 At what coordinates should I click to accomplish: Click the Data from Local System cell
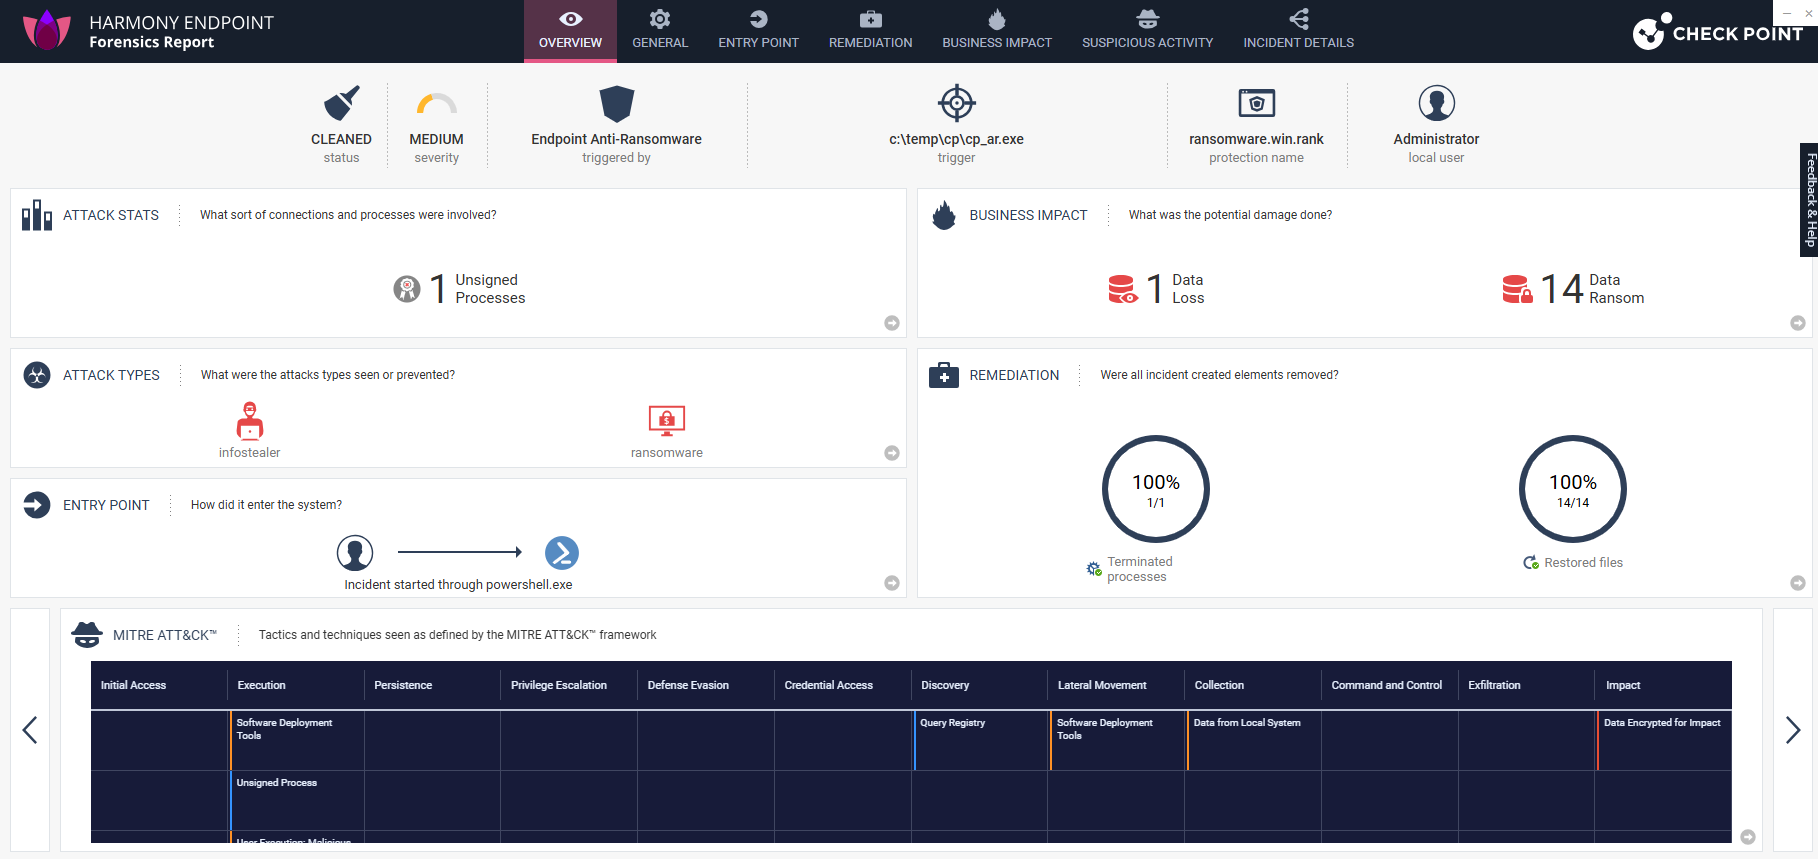click(1254, 740)
